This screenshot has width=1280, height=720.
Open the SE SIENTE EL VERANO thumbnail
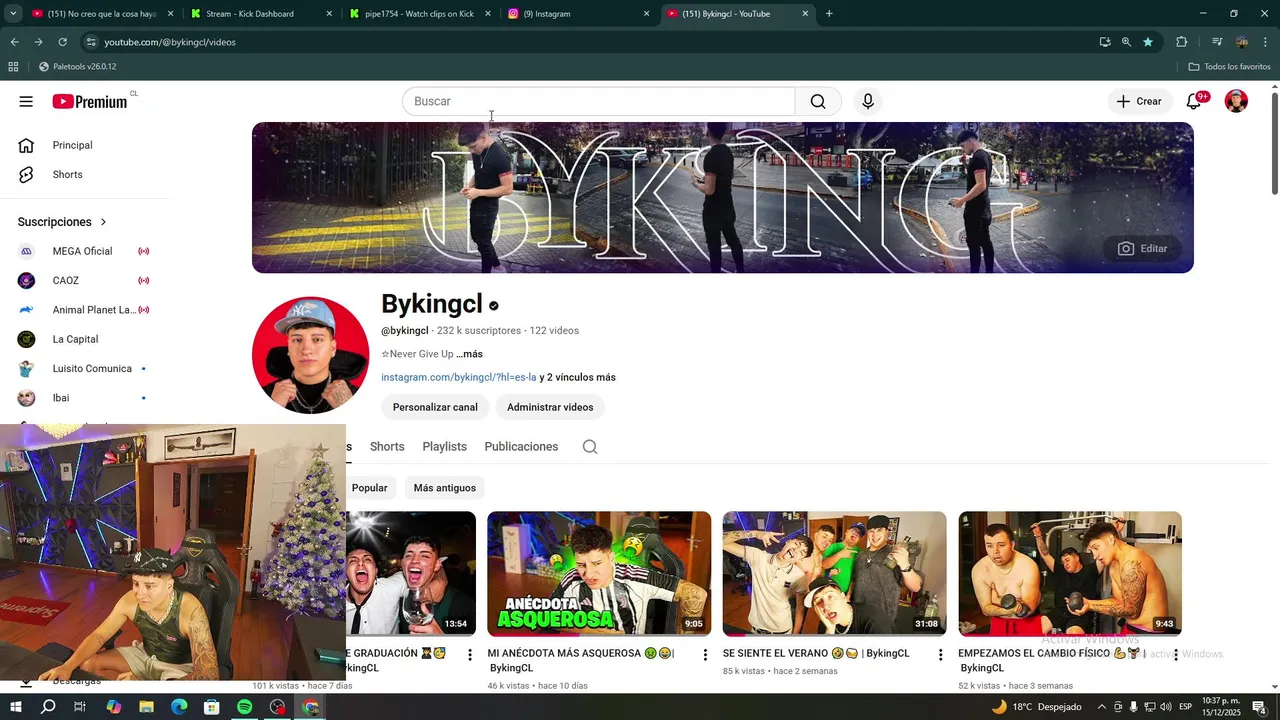(x=834, y=574)
